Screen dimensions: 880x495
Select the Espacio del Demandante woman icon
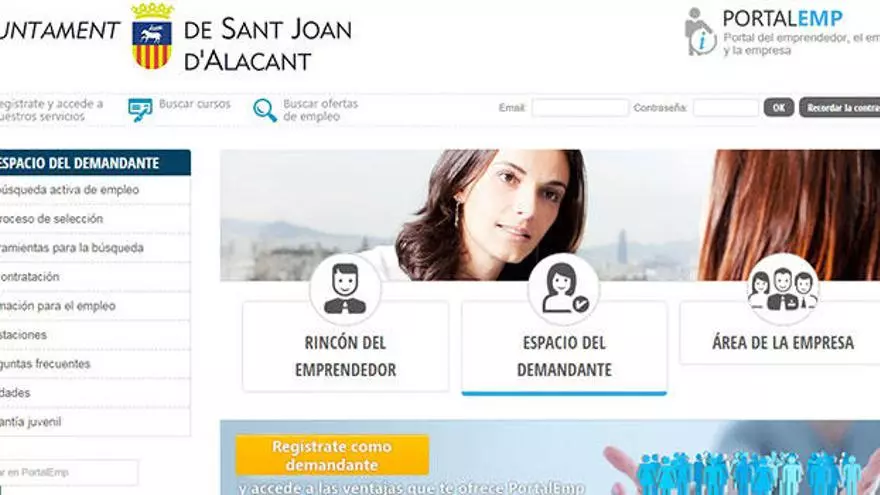click(x=564, y=288)
